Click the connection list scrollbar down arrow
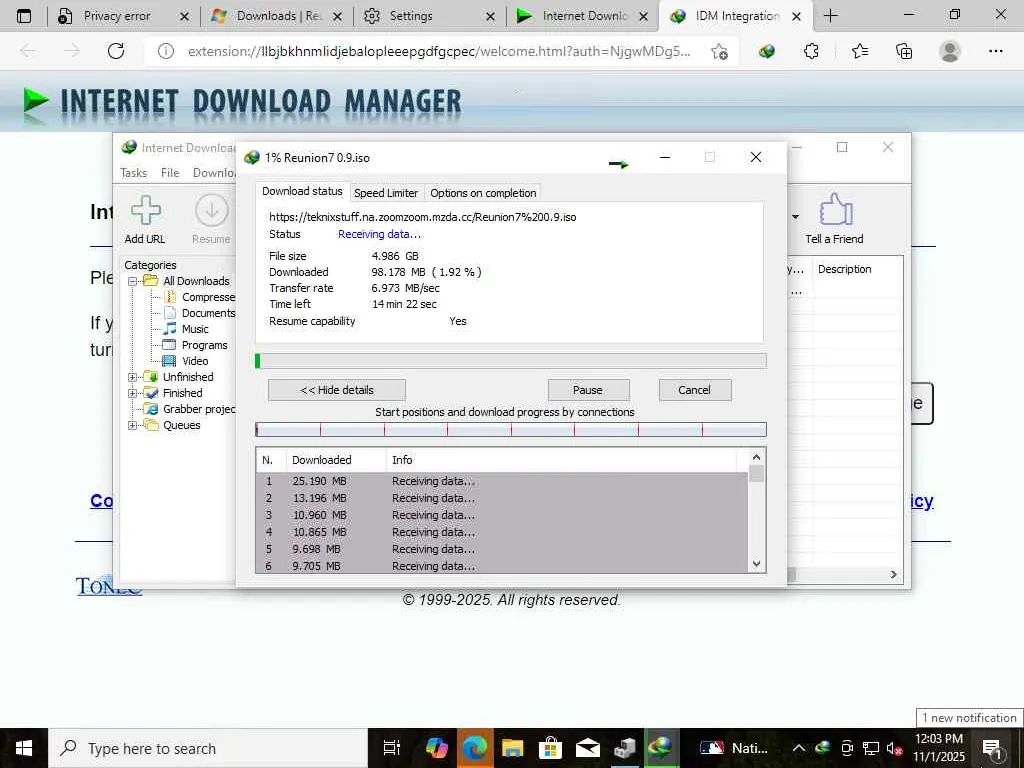 tap(756, 564)
